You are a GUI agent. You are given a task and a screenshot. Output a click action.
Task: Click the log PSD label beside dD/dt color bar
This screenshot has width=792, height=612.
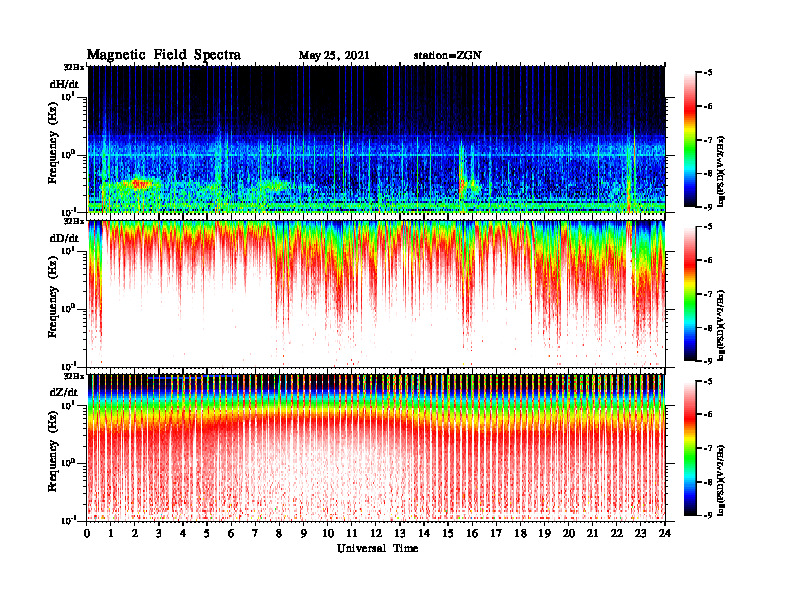(721, 324)
